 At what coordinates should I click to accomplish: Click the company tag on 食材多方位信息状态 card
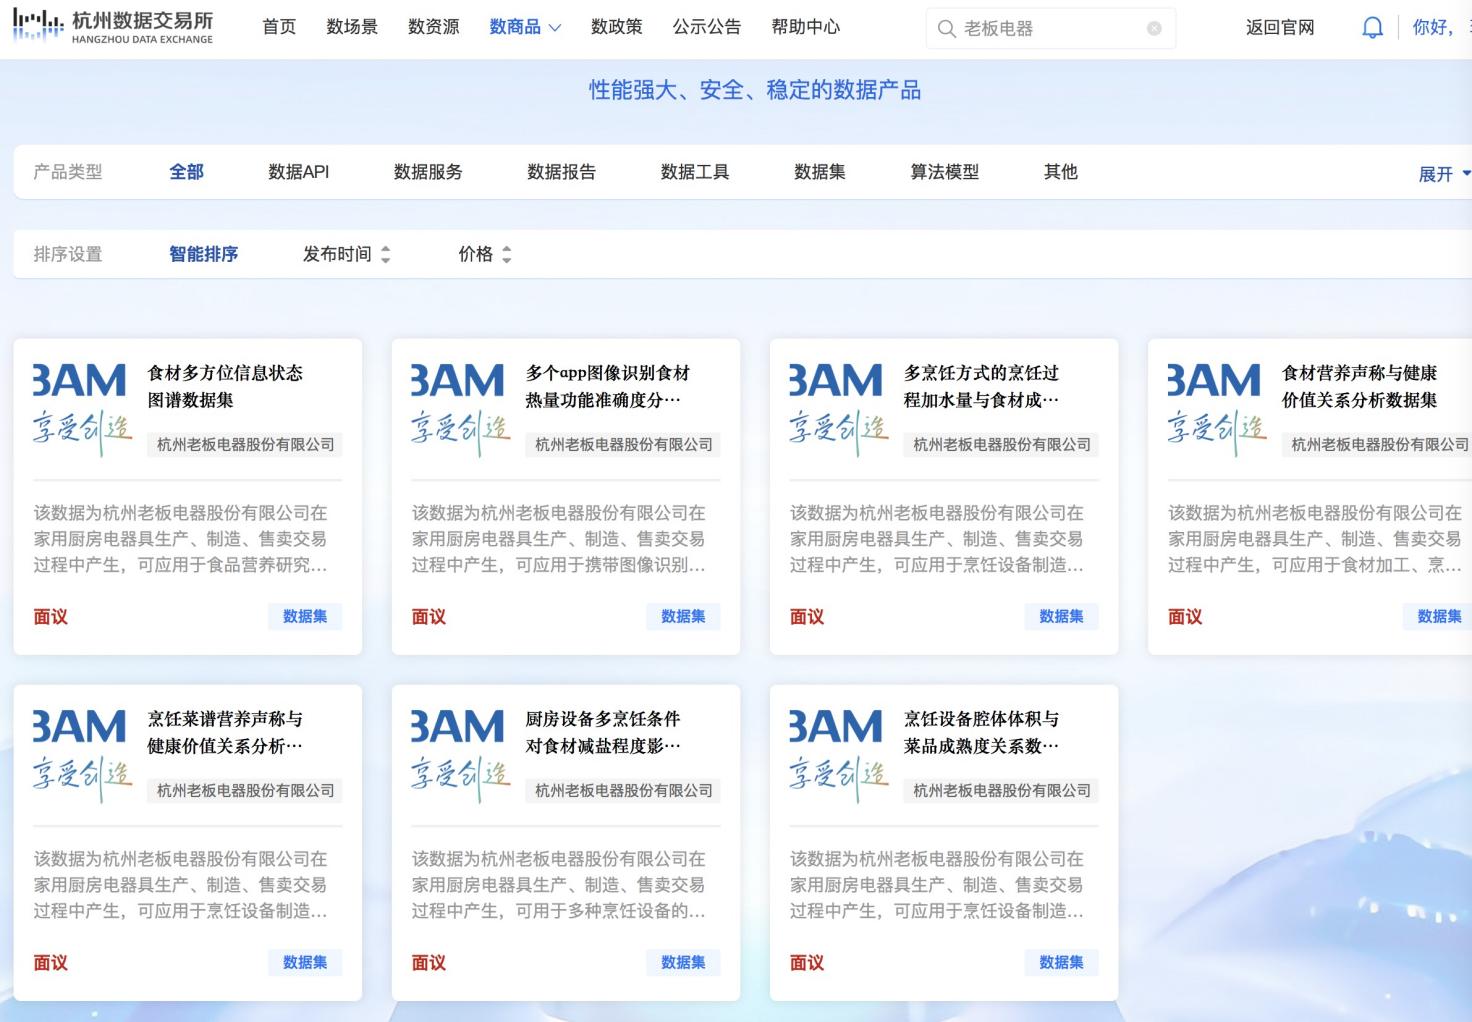coord(245,445)
